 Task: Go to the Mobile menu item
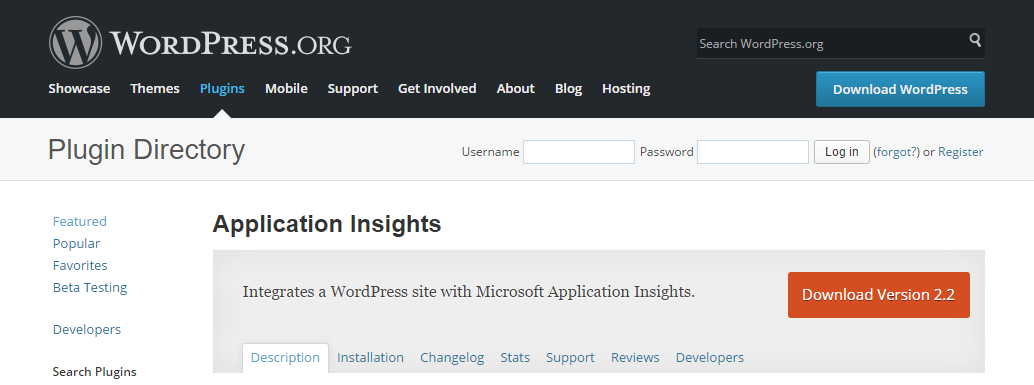[x=286, y=88]
